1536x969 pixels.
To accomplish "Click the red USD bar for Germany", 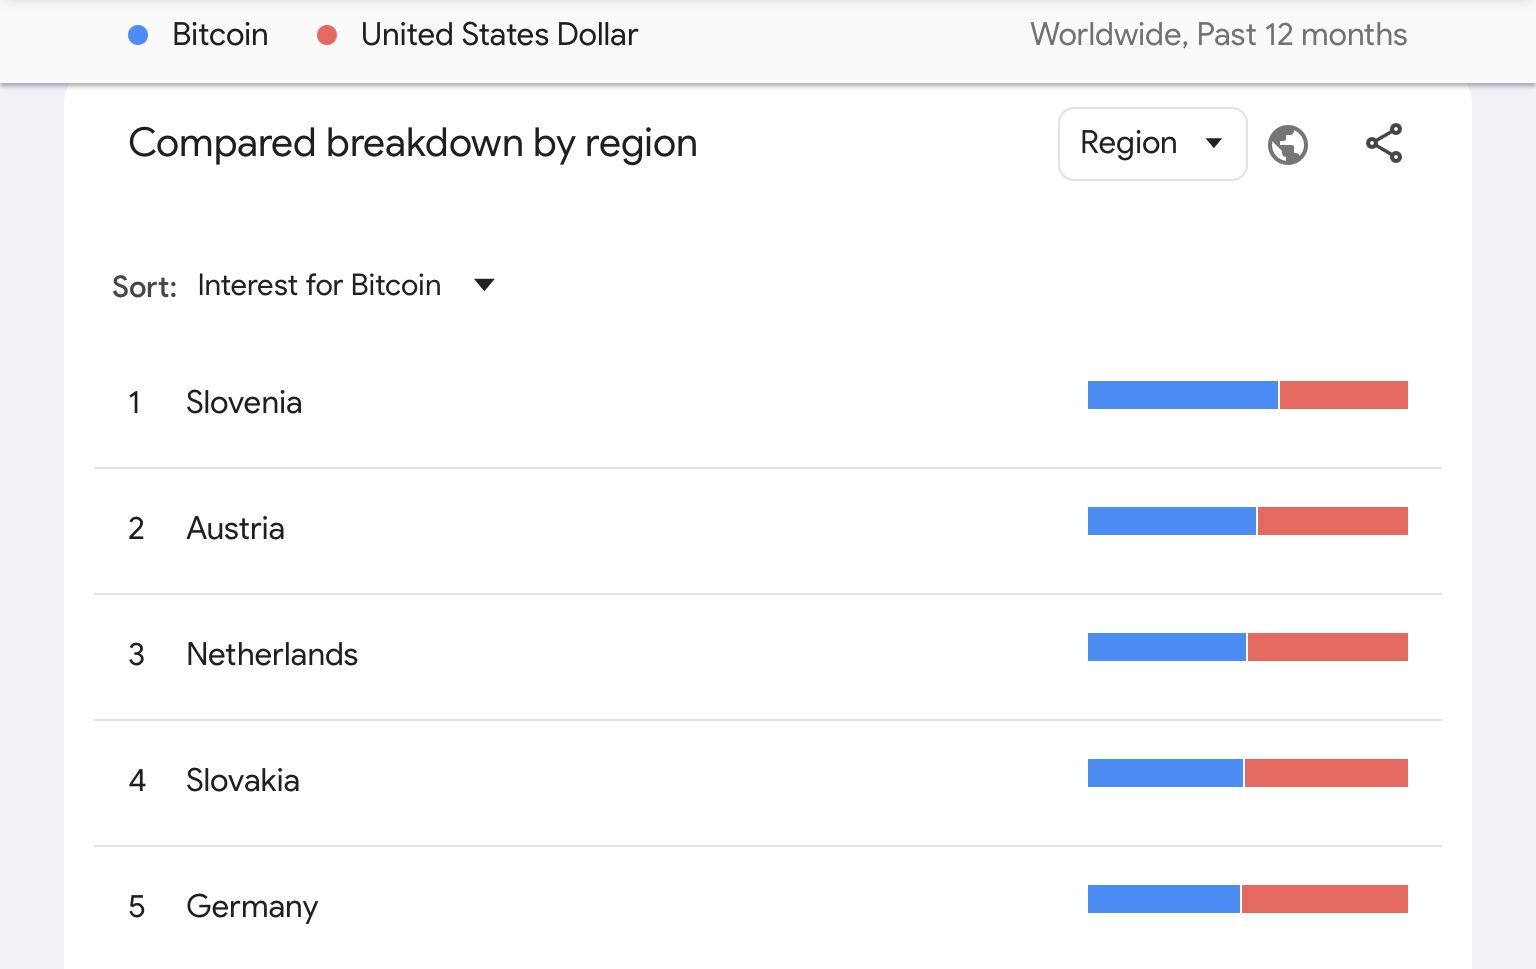I will point(1325,899).
